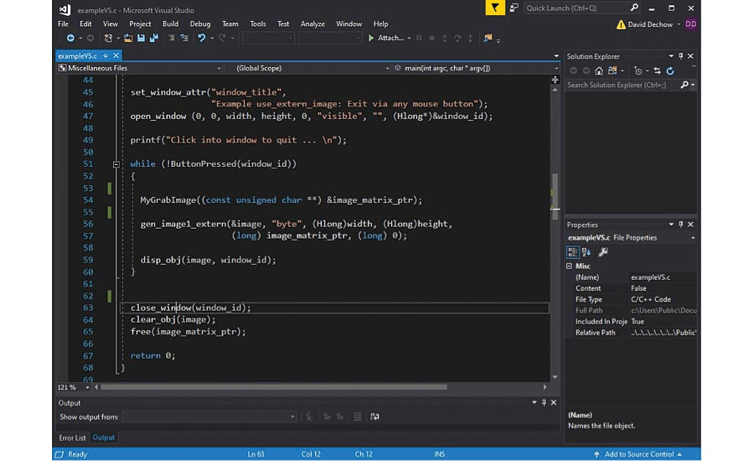Open the Edit menu
The width and height of the screenshot is (754, 461).
[86, 24]
